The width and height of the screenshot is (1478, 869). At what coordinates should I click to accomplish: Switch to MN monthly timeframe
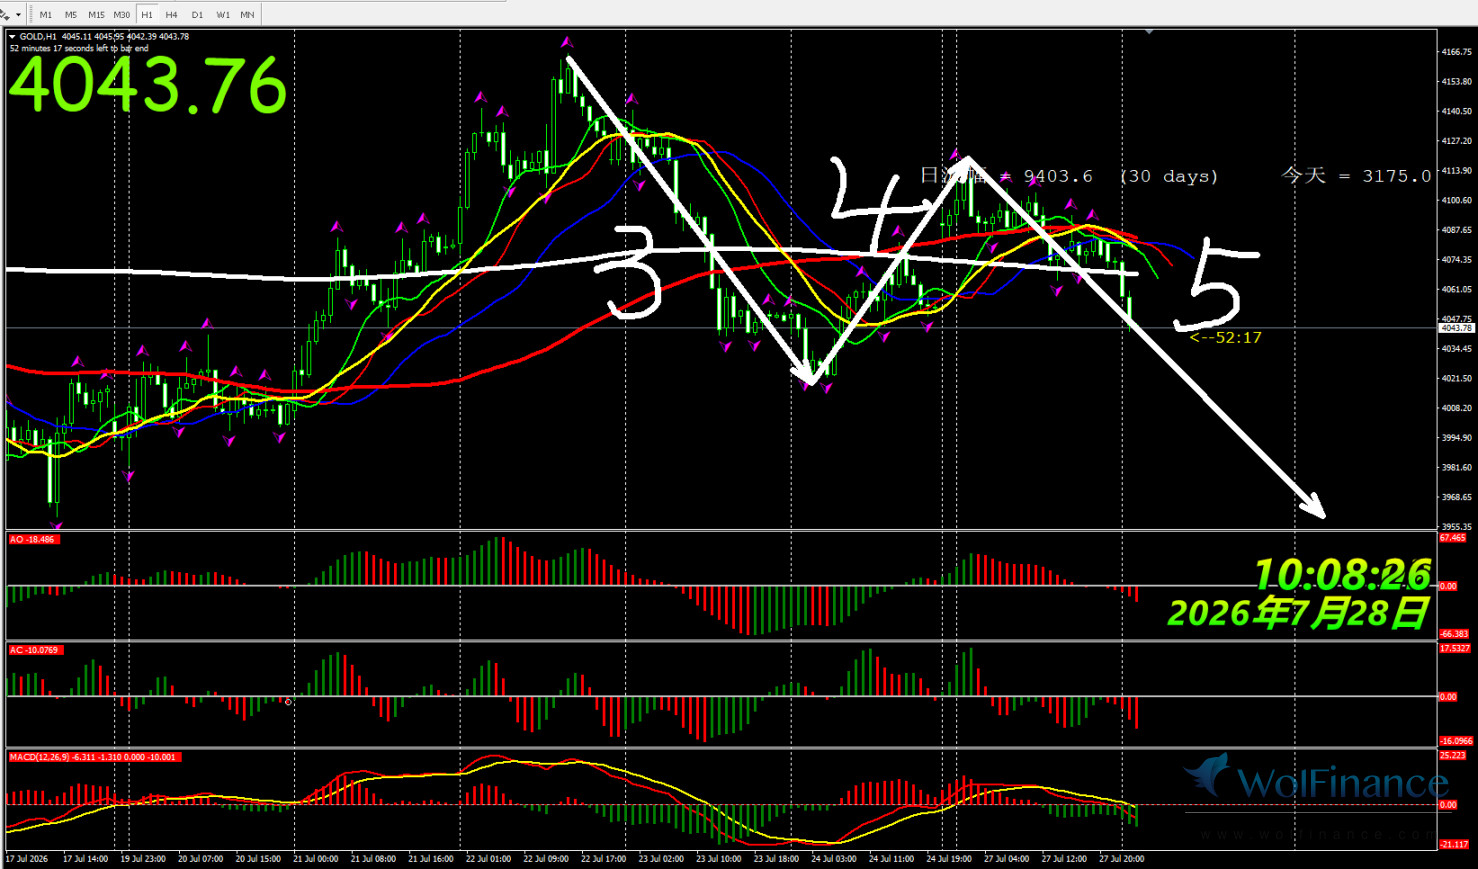[x=247, y=15]
